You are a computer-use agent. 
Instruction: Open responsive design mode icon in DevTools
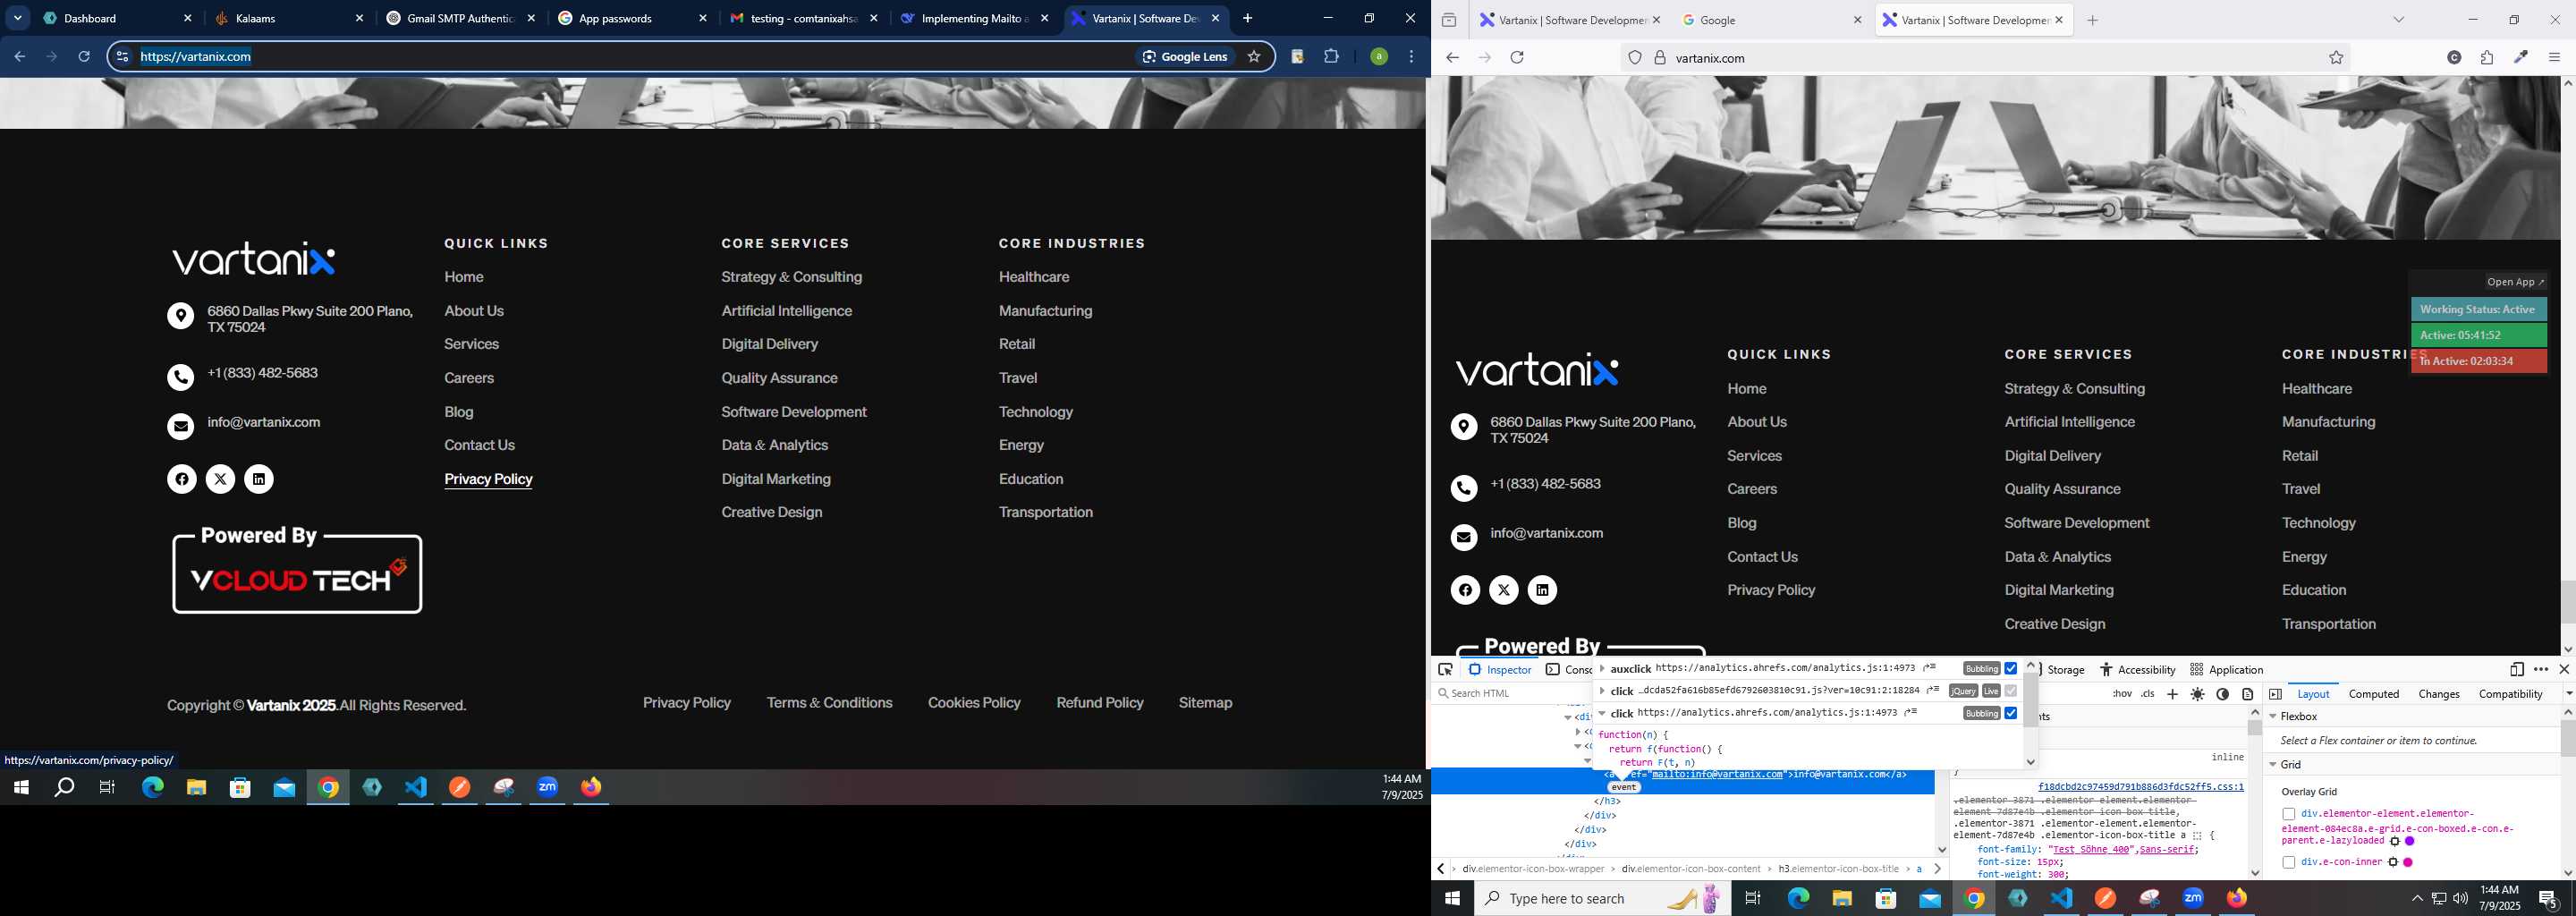(x=2516, y=669)
